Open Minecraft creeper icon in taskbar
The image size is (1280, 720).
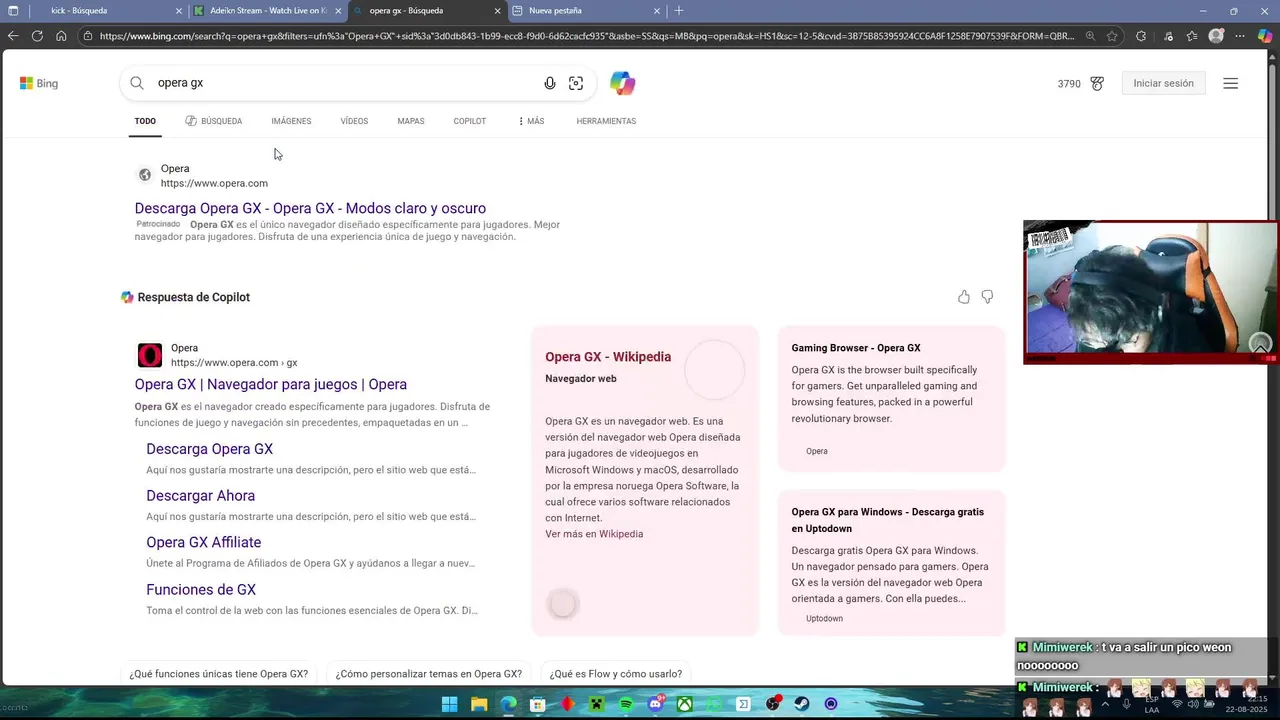coord(597,704)
